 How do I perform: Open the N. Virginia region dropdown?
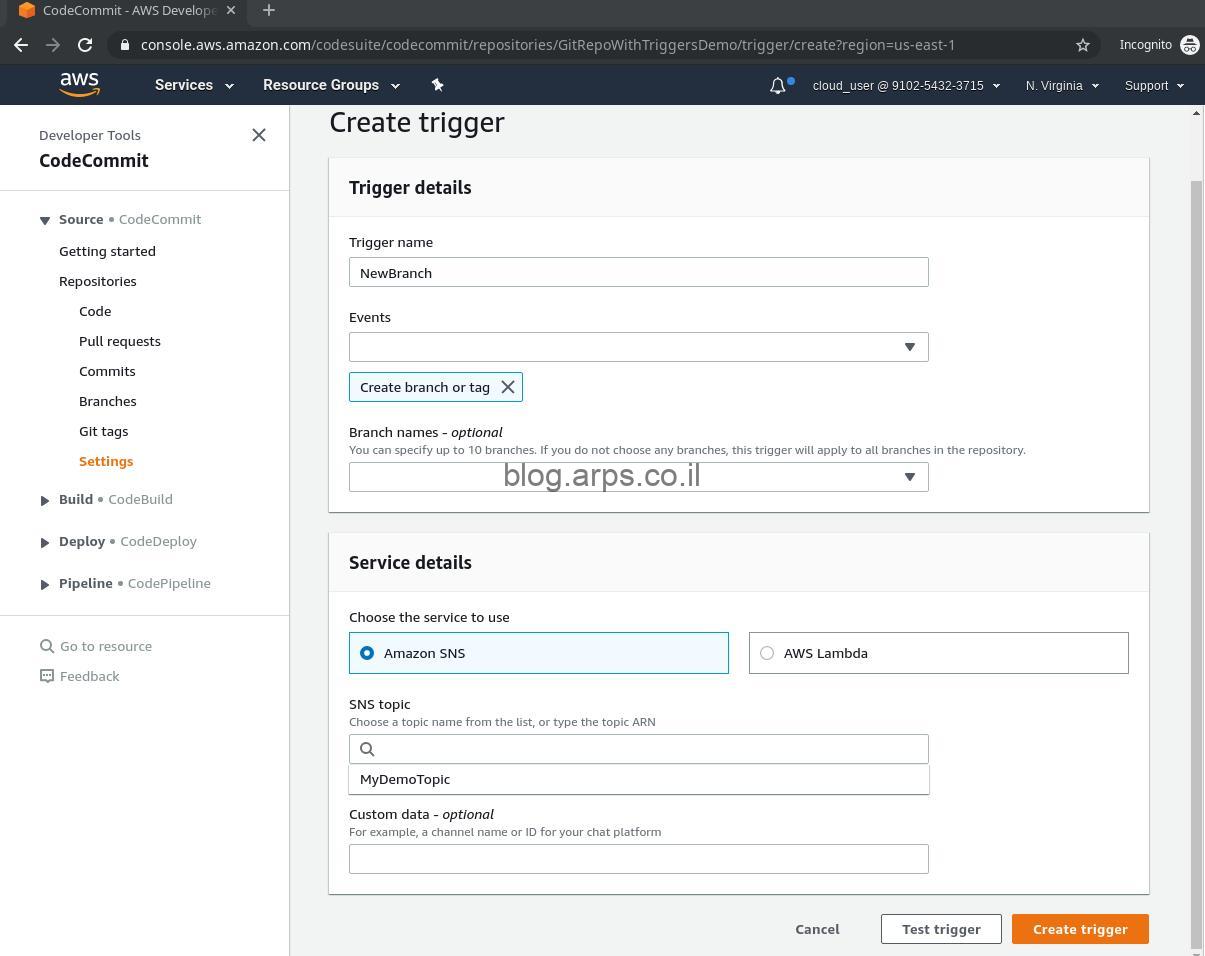[1062, 86]
